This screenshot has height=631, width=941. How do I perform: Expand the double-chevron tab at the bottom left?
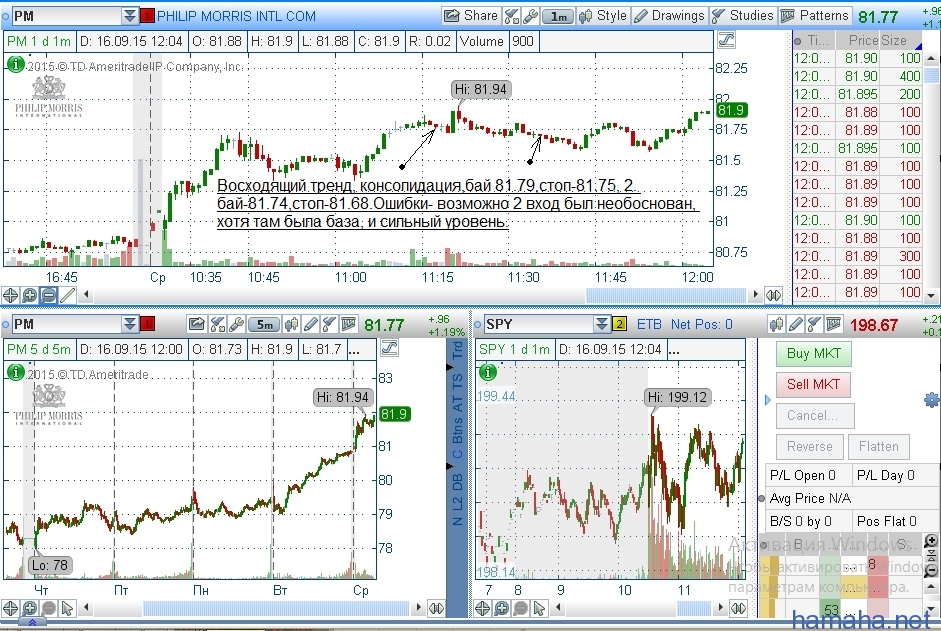[x=32, y=623]
